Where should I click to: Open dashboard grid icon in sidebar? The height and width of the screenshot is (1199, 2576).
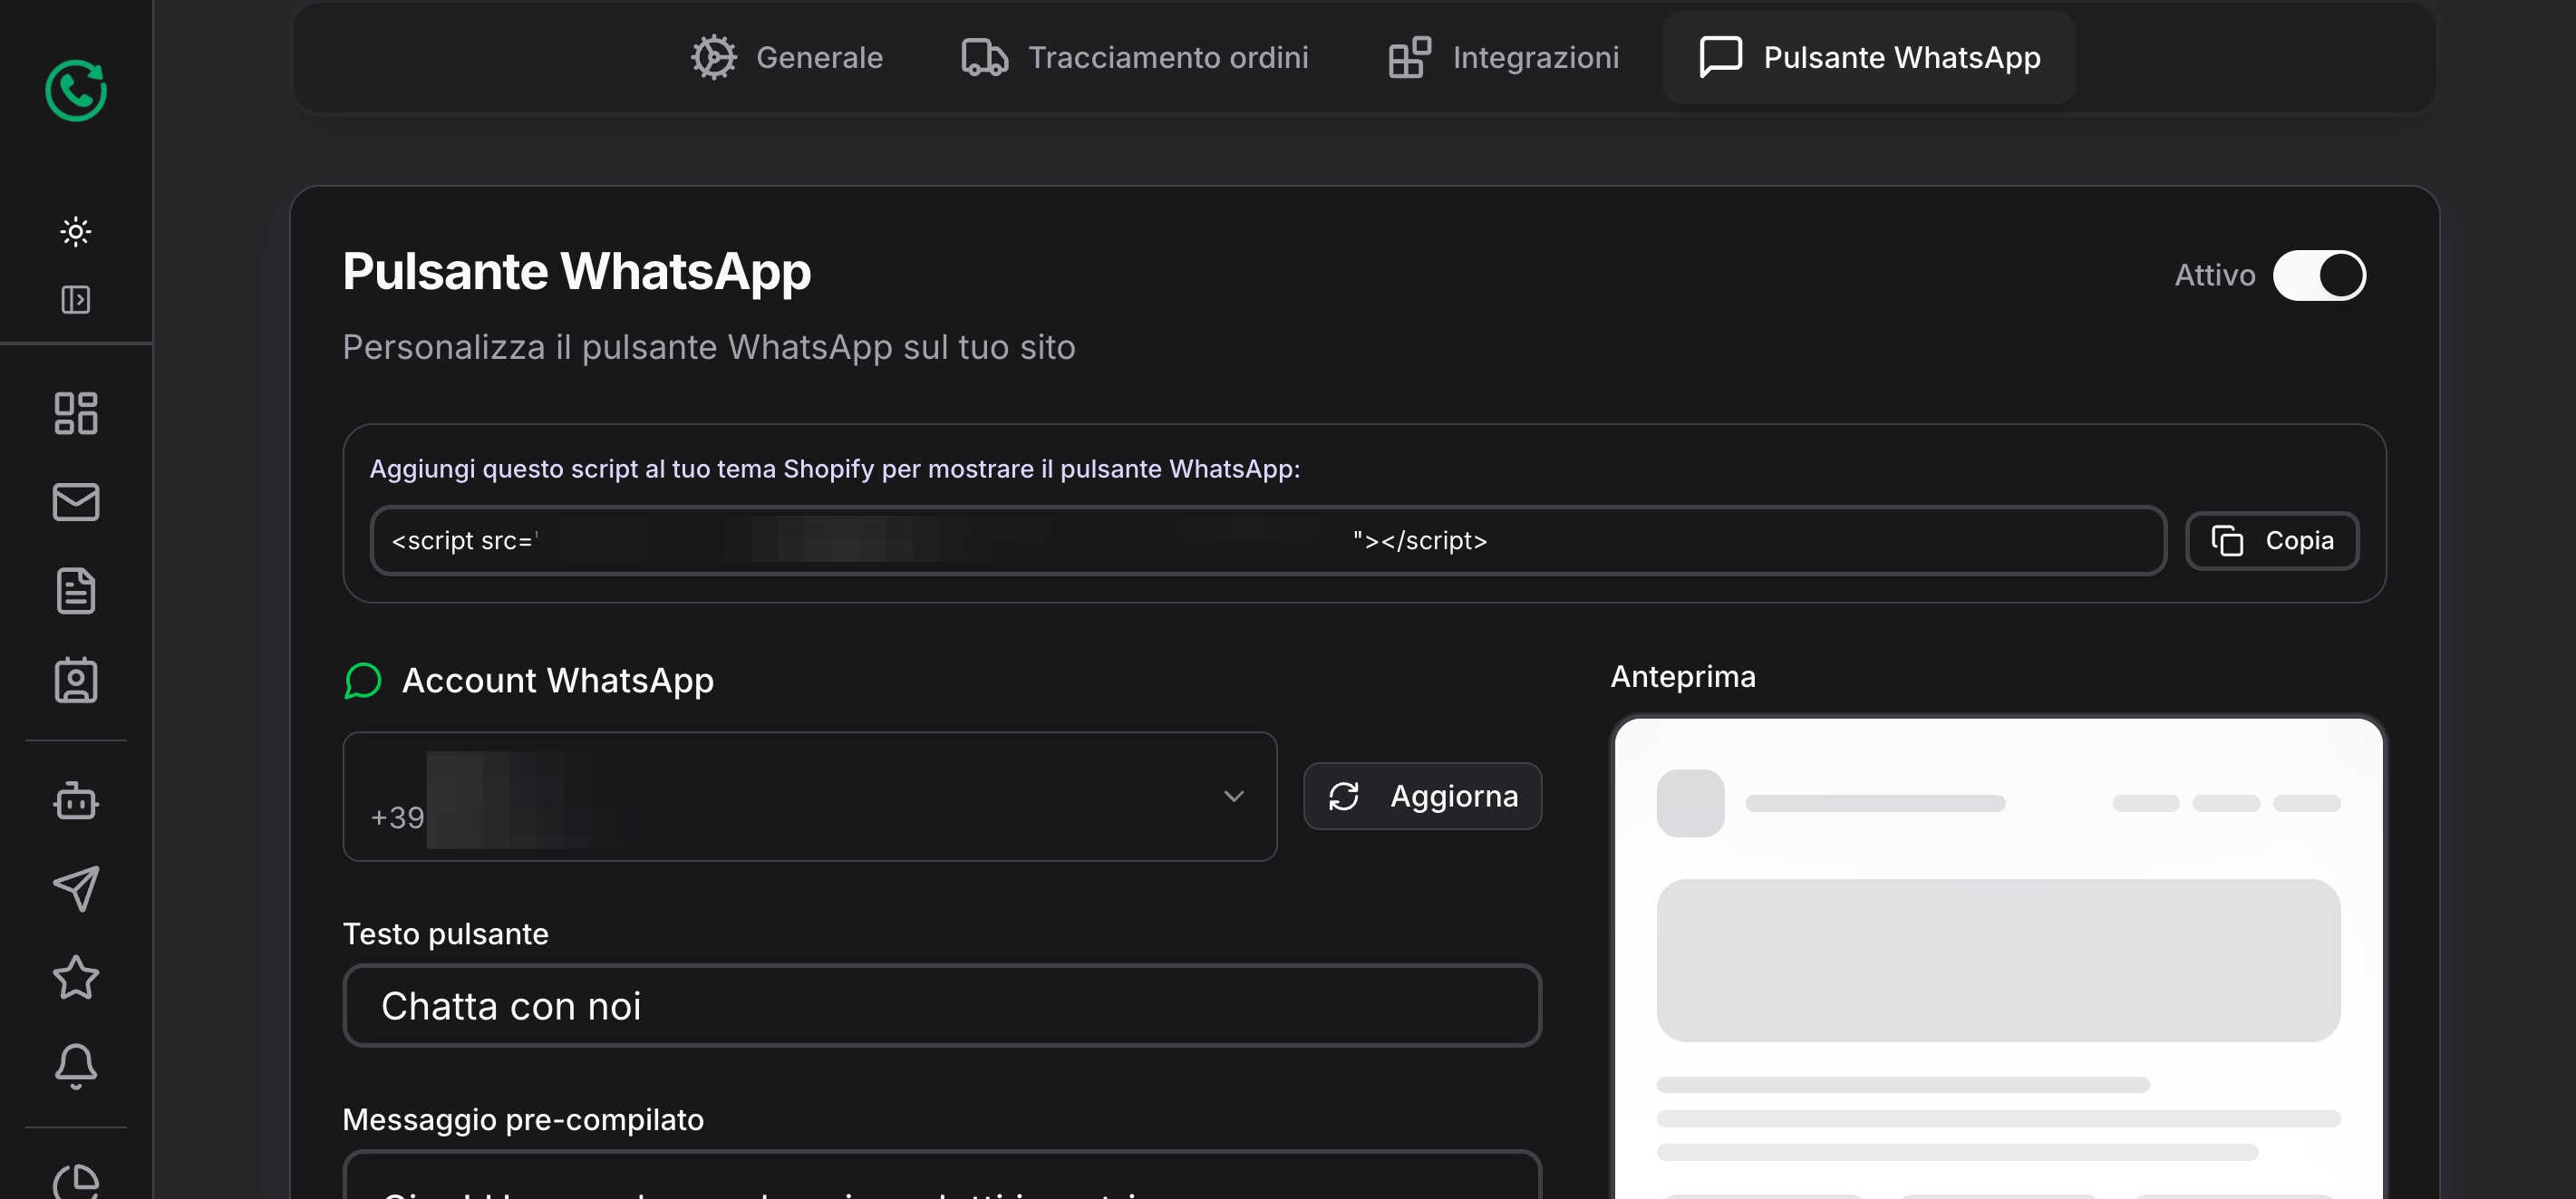76,413
